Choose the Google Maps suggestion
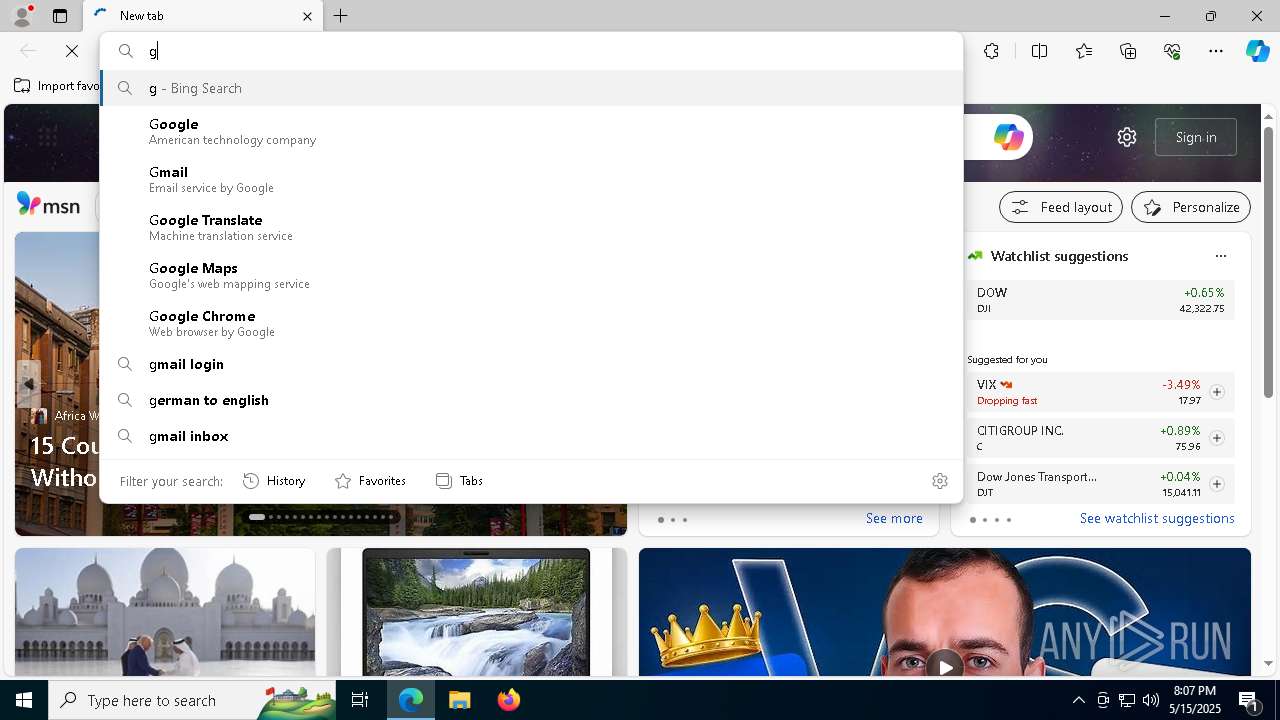 coord(531,275)
